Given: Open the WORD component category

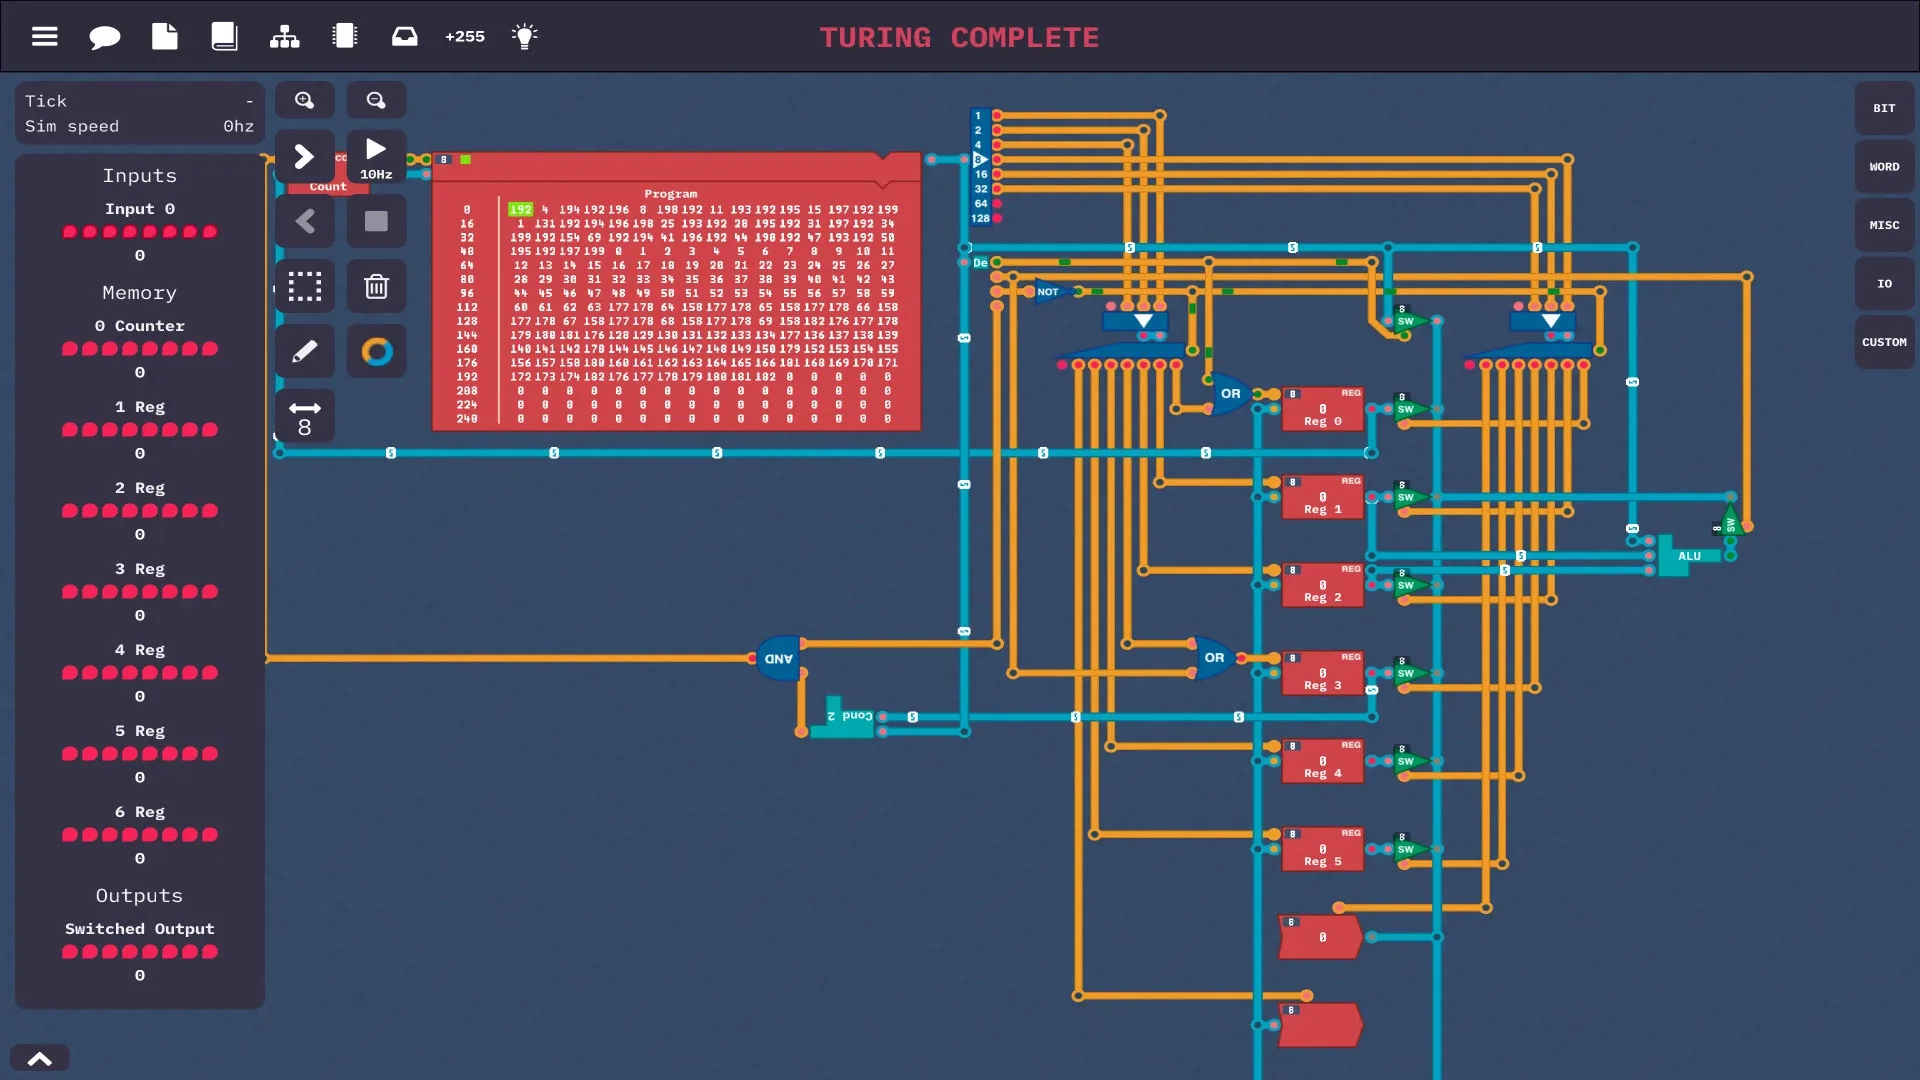Looking at the screenshot, I should [1884, 167].
